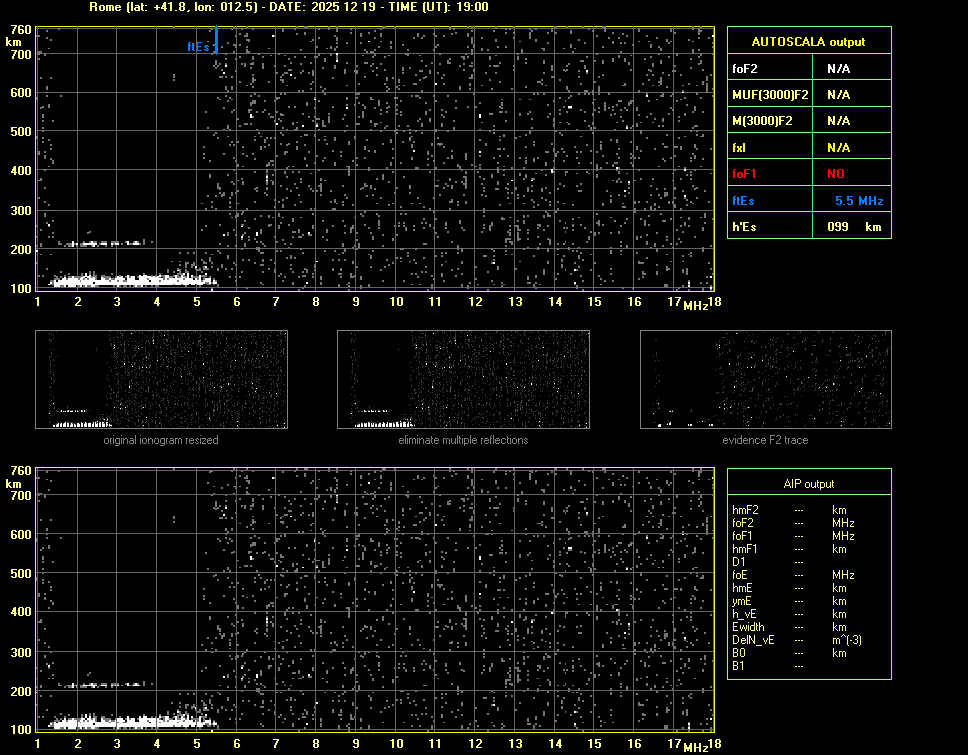Screen dimensions: 968x755
Task: Click the red foF1 label
Action: (x=745, y=174)
